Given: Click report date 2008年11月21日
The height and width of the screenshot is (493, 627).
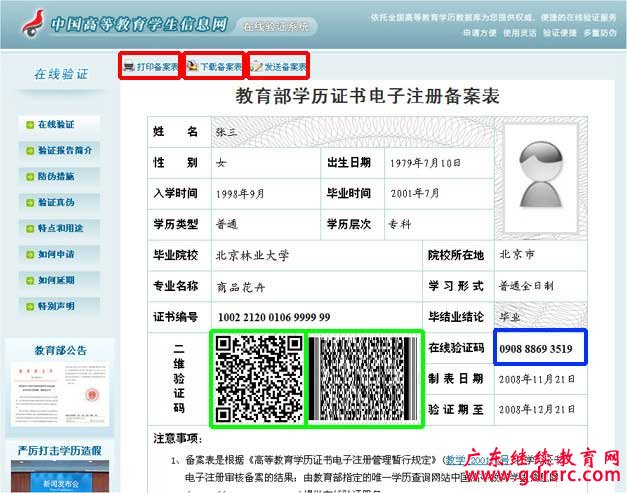Looking at the screenshot, I should coord(537,379).
